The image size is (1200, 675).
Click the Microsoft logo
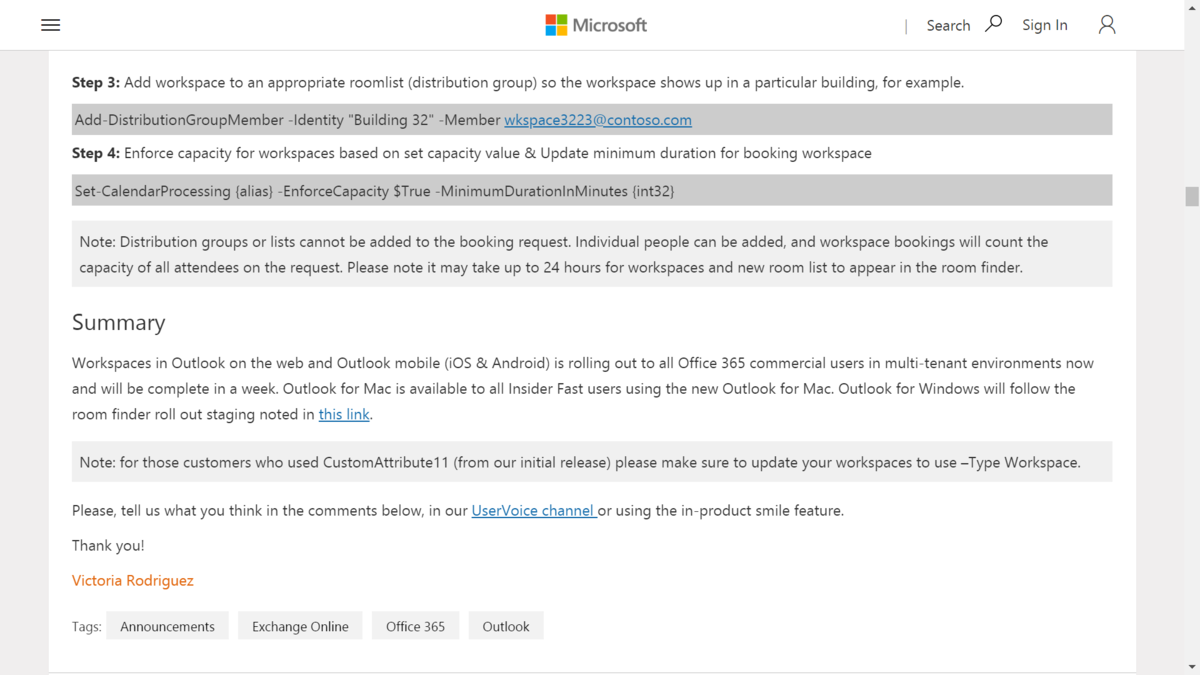596,25
